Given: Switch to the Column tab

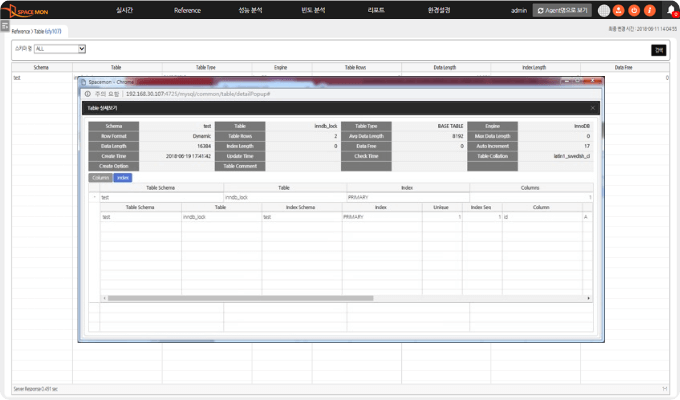Looking at the screenshot, I should pos(100,177).
